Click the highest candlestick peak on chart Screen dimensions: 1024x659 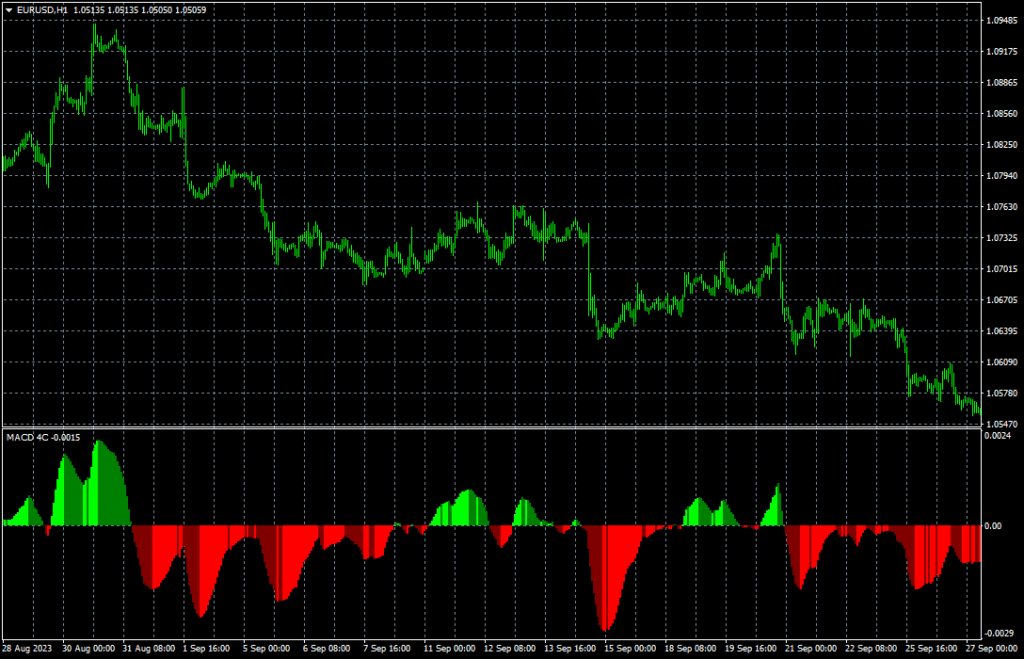[x=95, y=25]
